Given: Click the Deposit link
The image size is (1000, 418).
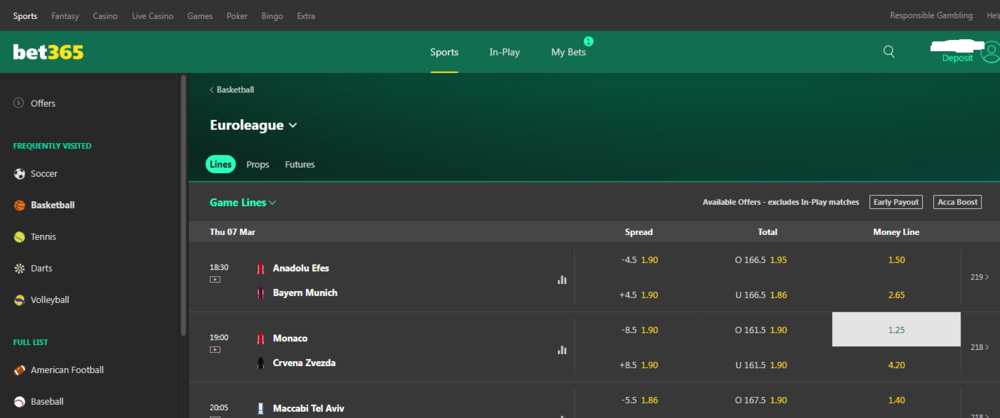Looking at the screenshot, I should pos(958,58).
